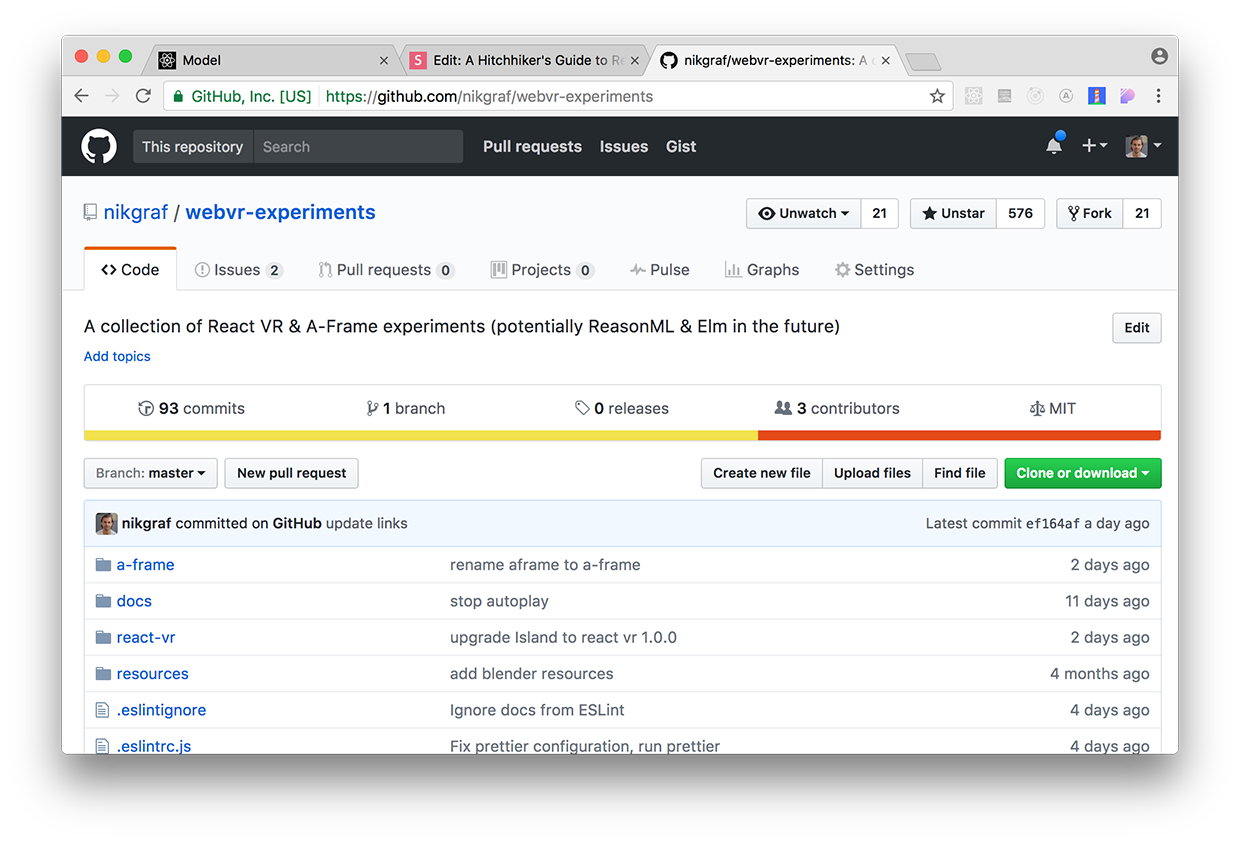
Task: Click the address bar URL
Action: point(489,96)
